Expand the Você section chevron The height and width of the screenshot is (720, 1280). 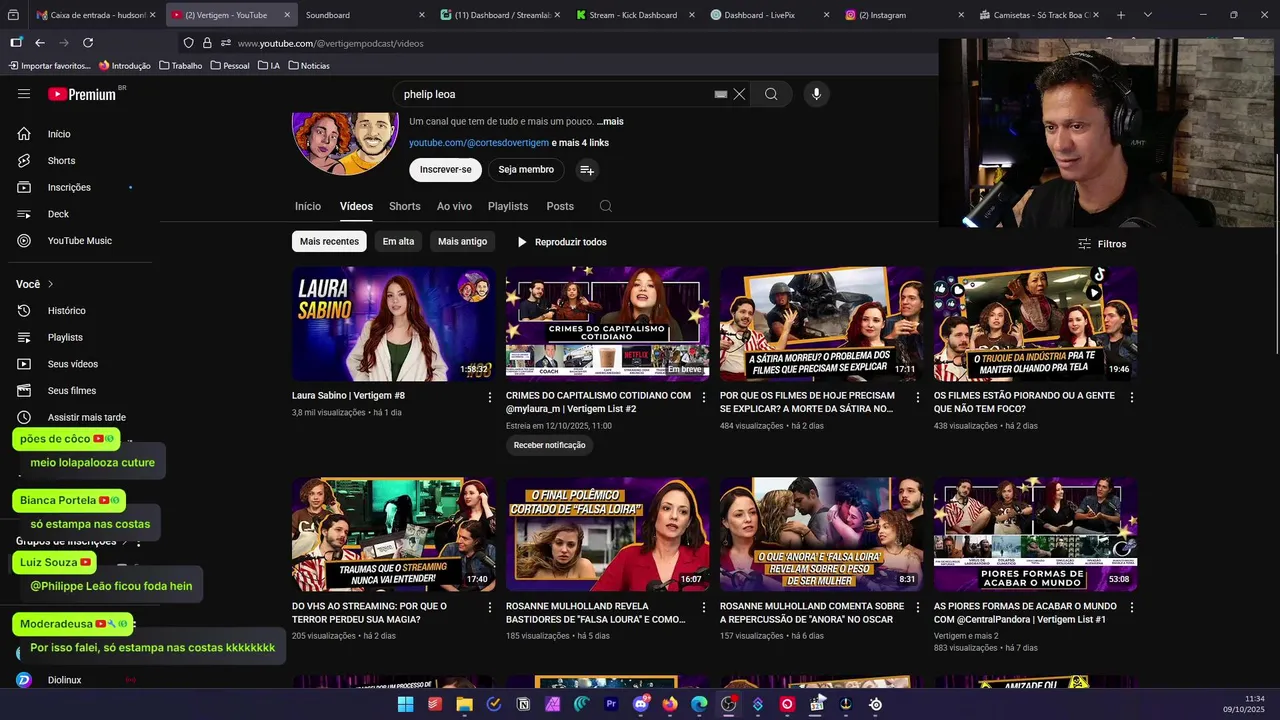pos(50,285)
